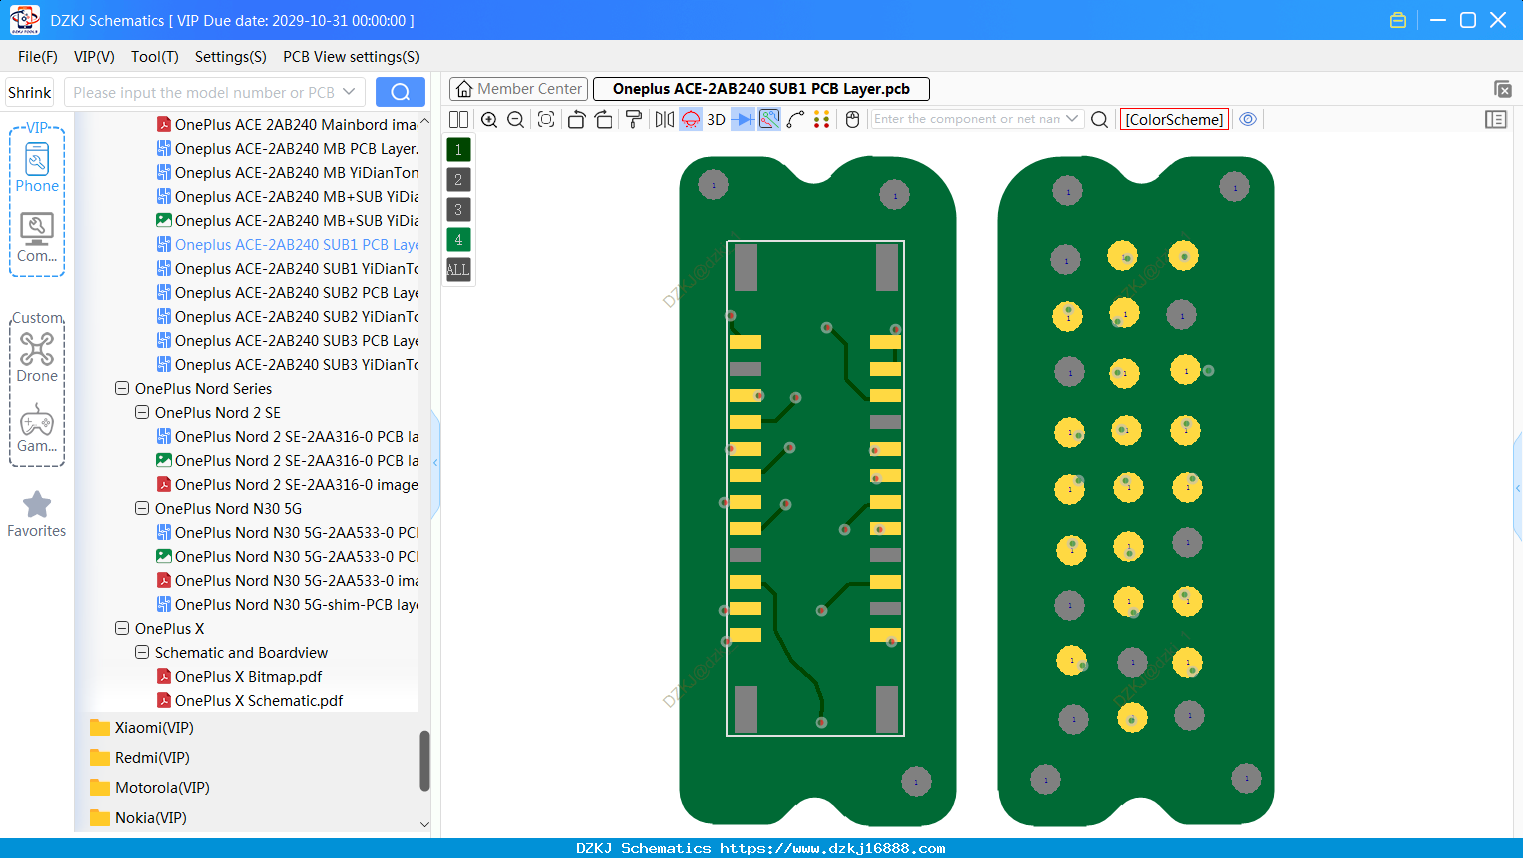Fit the PCB board to the window

pos(546,120)
